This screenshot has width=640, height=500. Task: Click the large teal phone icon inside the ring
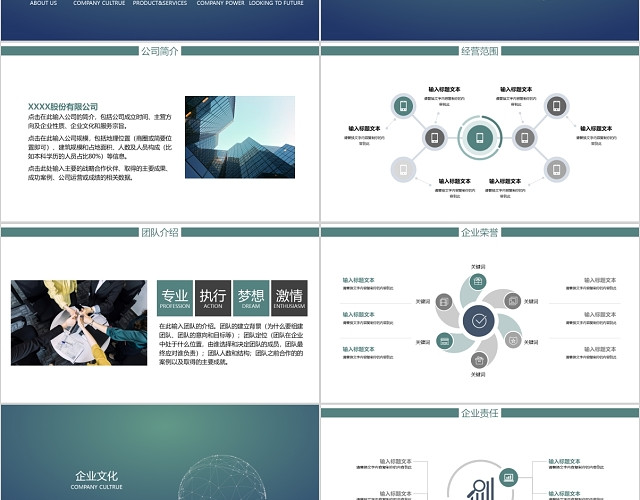tap(479, 138)
